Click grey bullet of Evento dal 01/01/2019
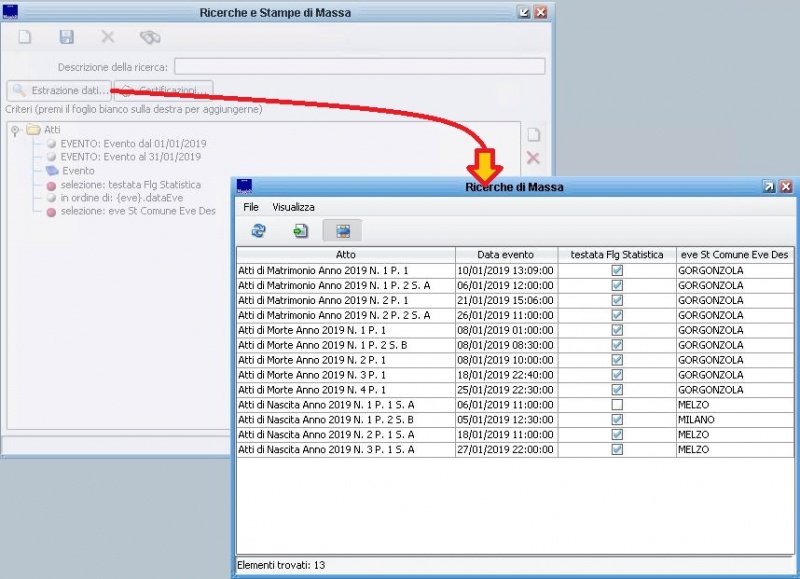The height and width of the screenshot is (579, 800). click(51, 143)
